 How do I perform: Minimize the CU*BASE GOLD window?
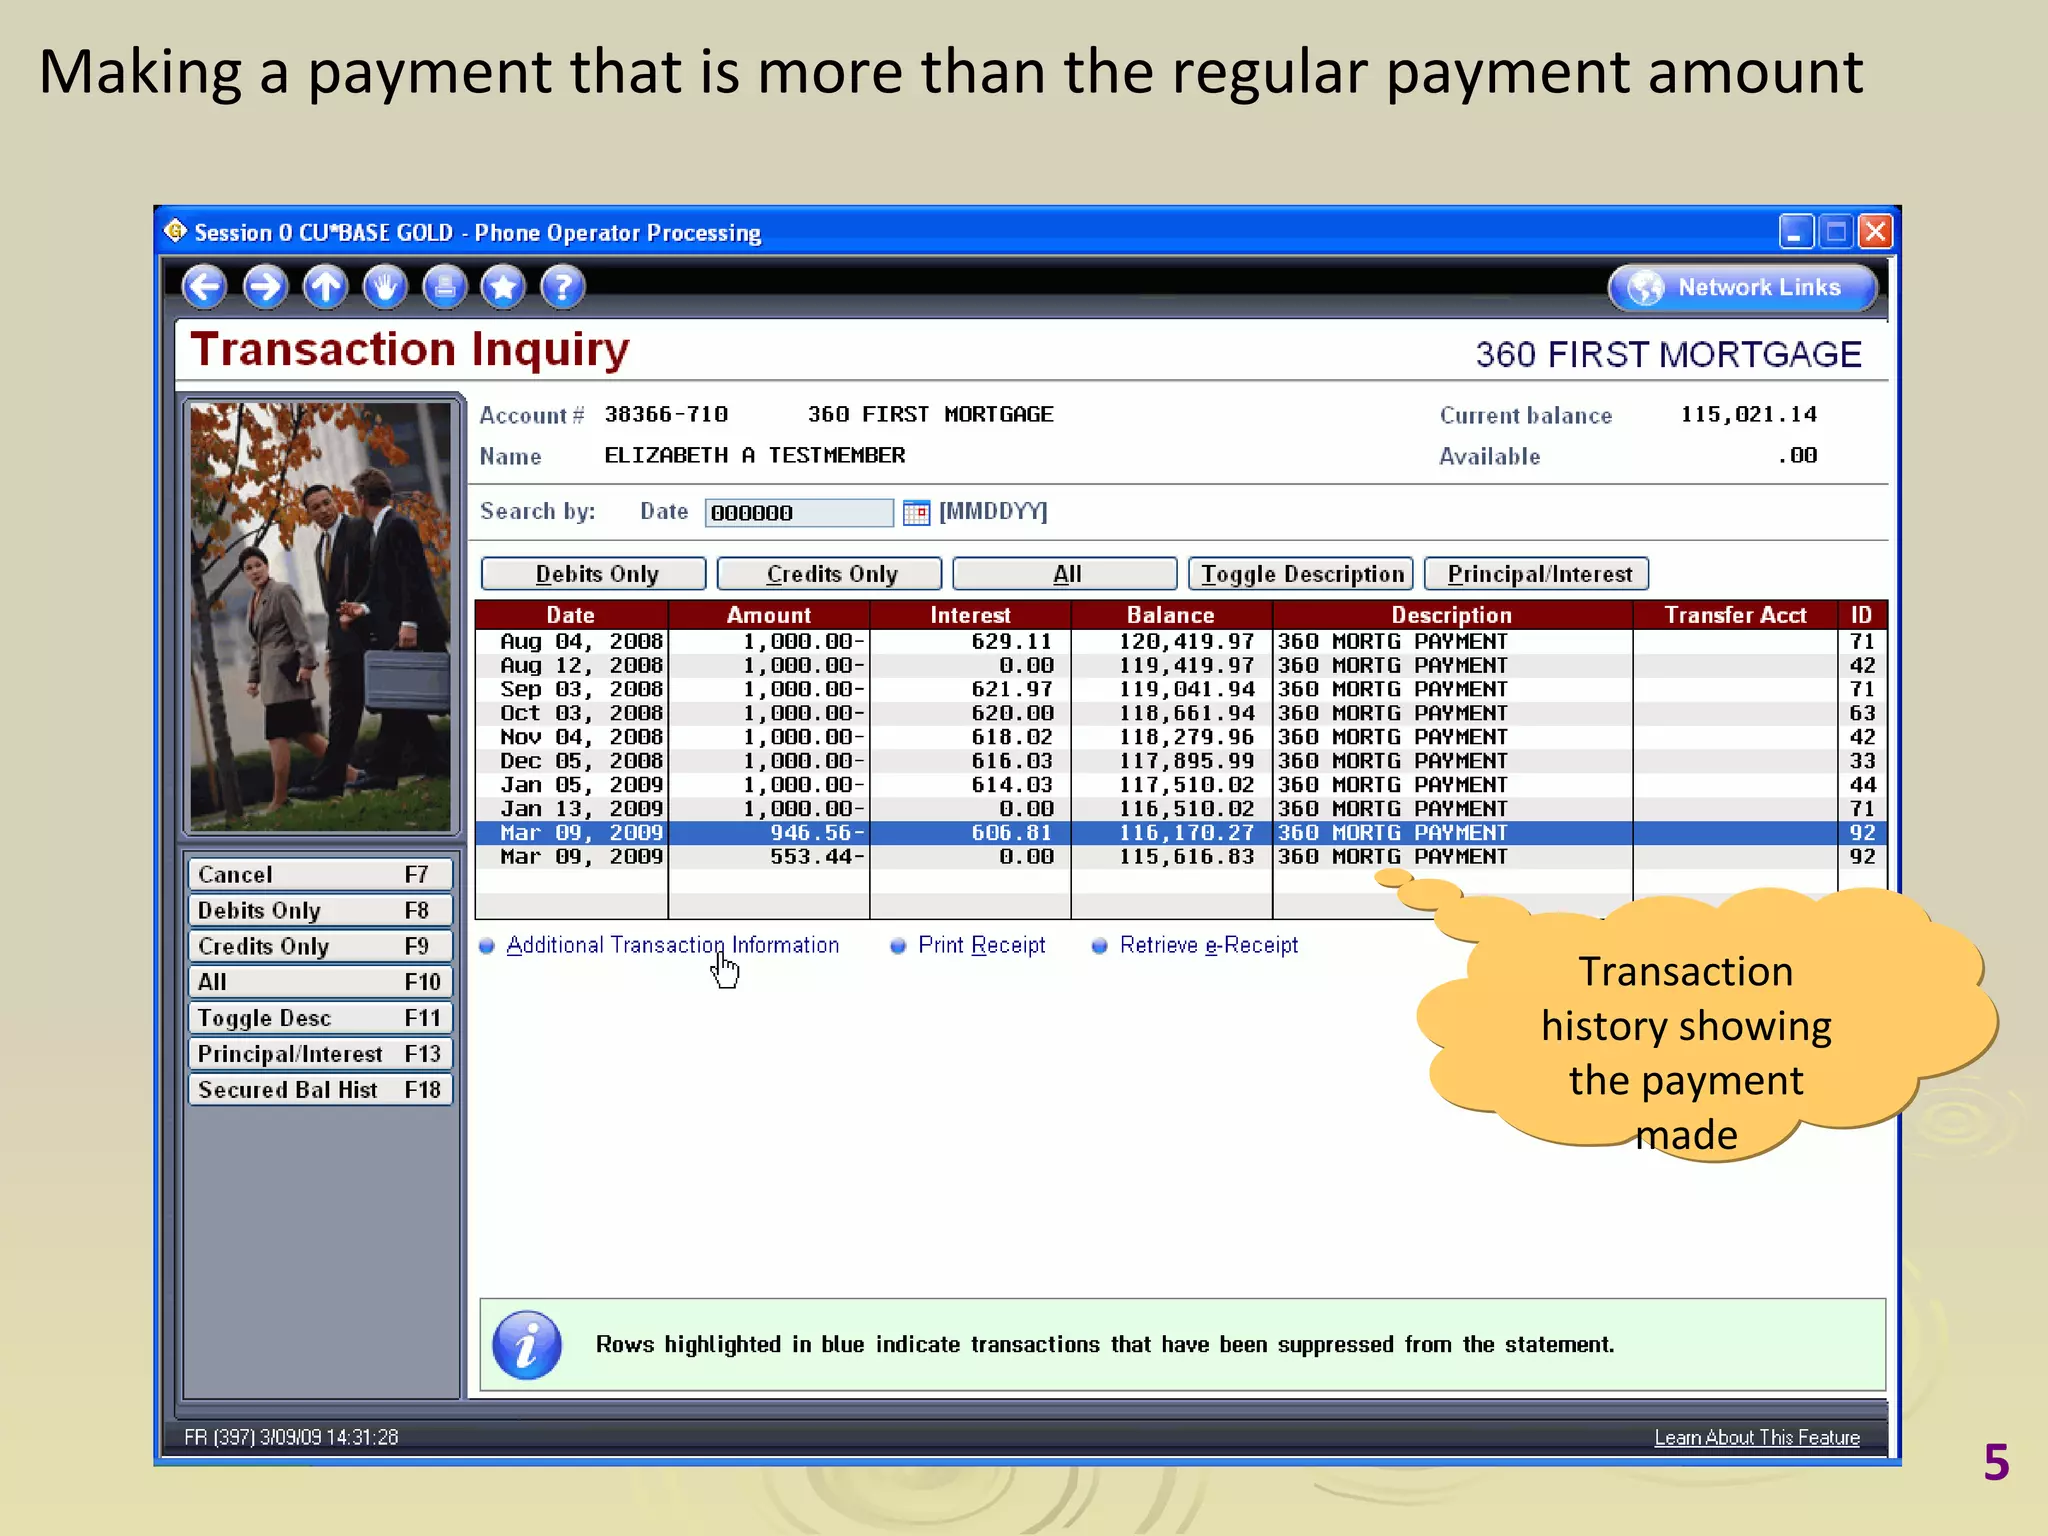(1796, 232)
